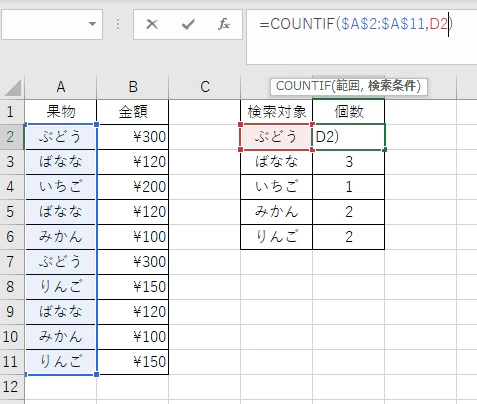Image resolution: width=477 pixels, height=404 pixels.
Task: Click cell A2 containing ぶどう
Action: [x=60, y=137]
